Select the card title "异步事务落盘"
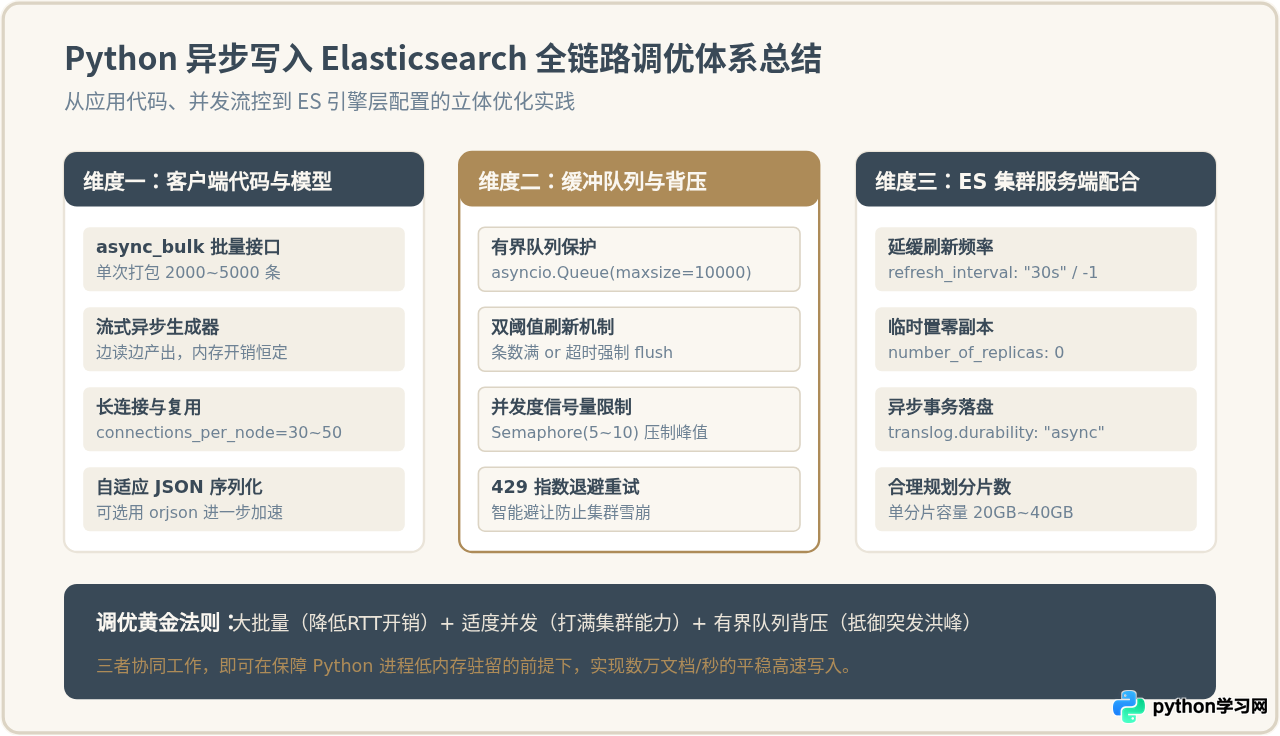Screen dimensions: 1280x736 tap(941, 407)
